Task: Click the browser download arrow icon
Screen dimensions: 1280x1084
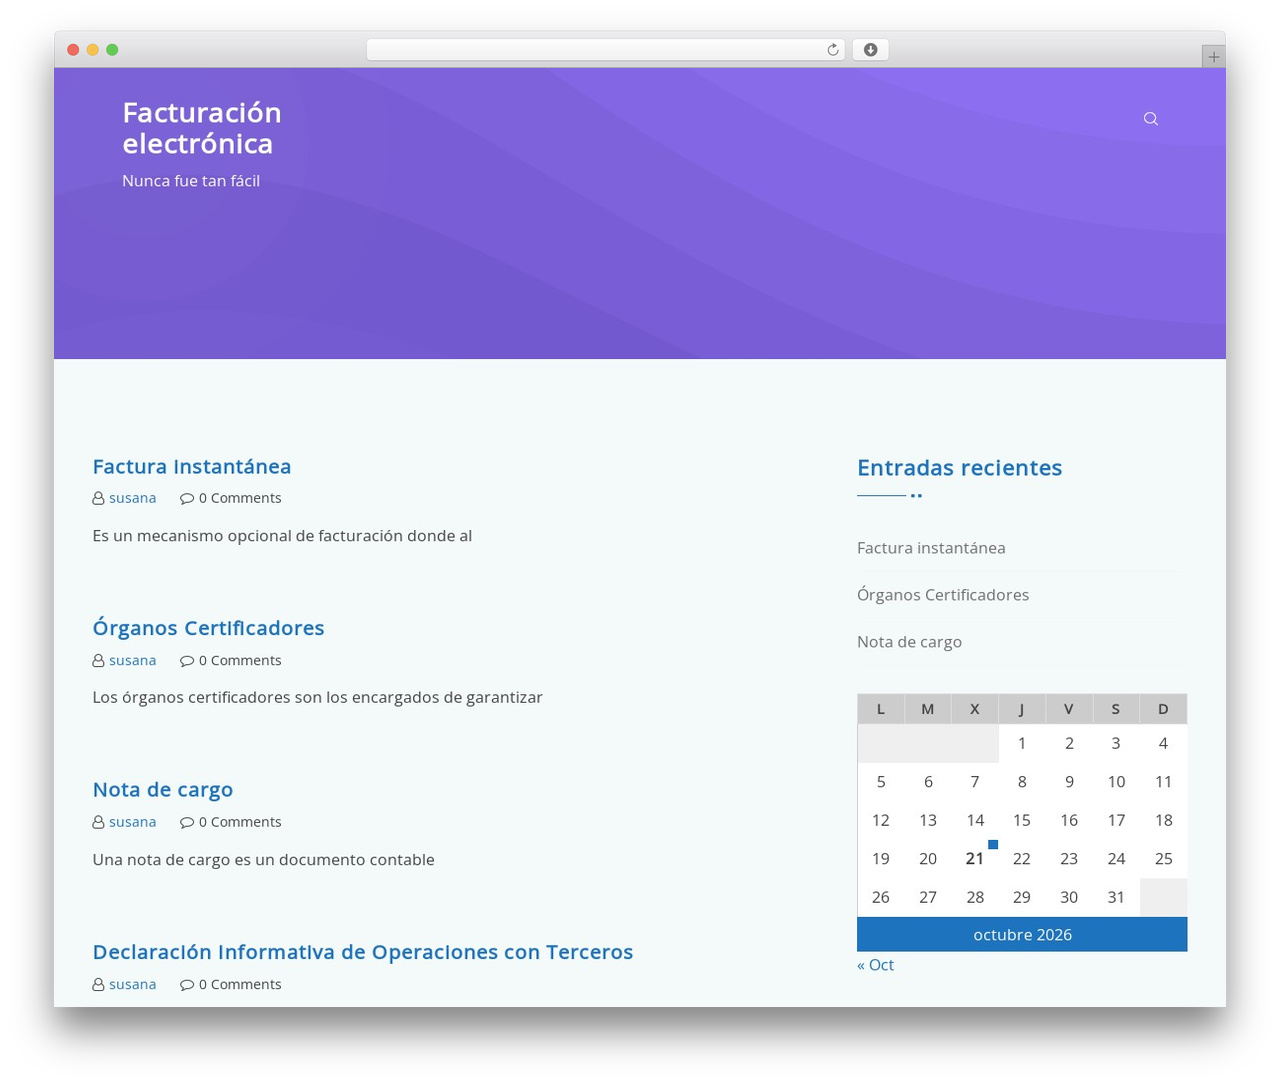Action: [870, 50]
